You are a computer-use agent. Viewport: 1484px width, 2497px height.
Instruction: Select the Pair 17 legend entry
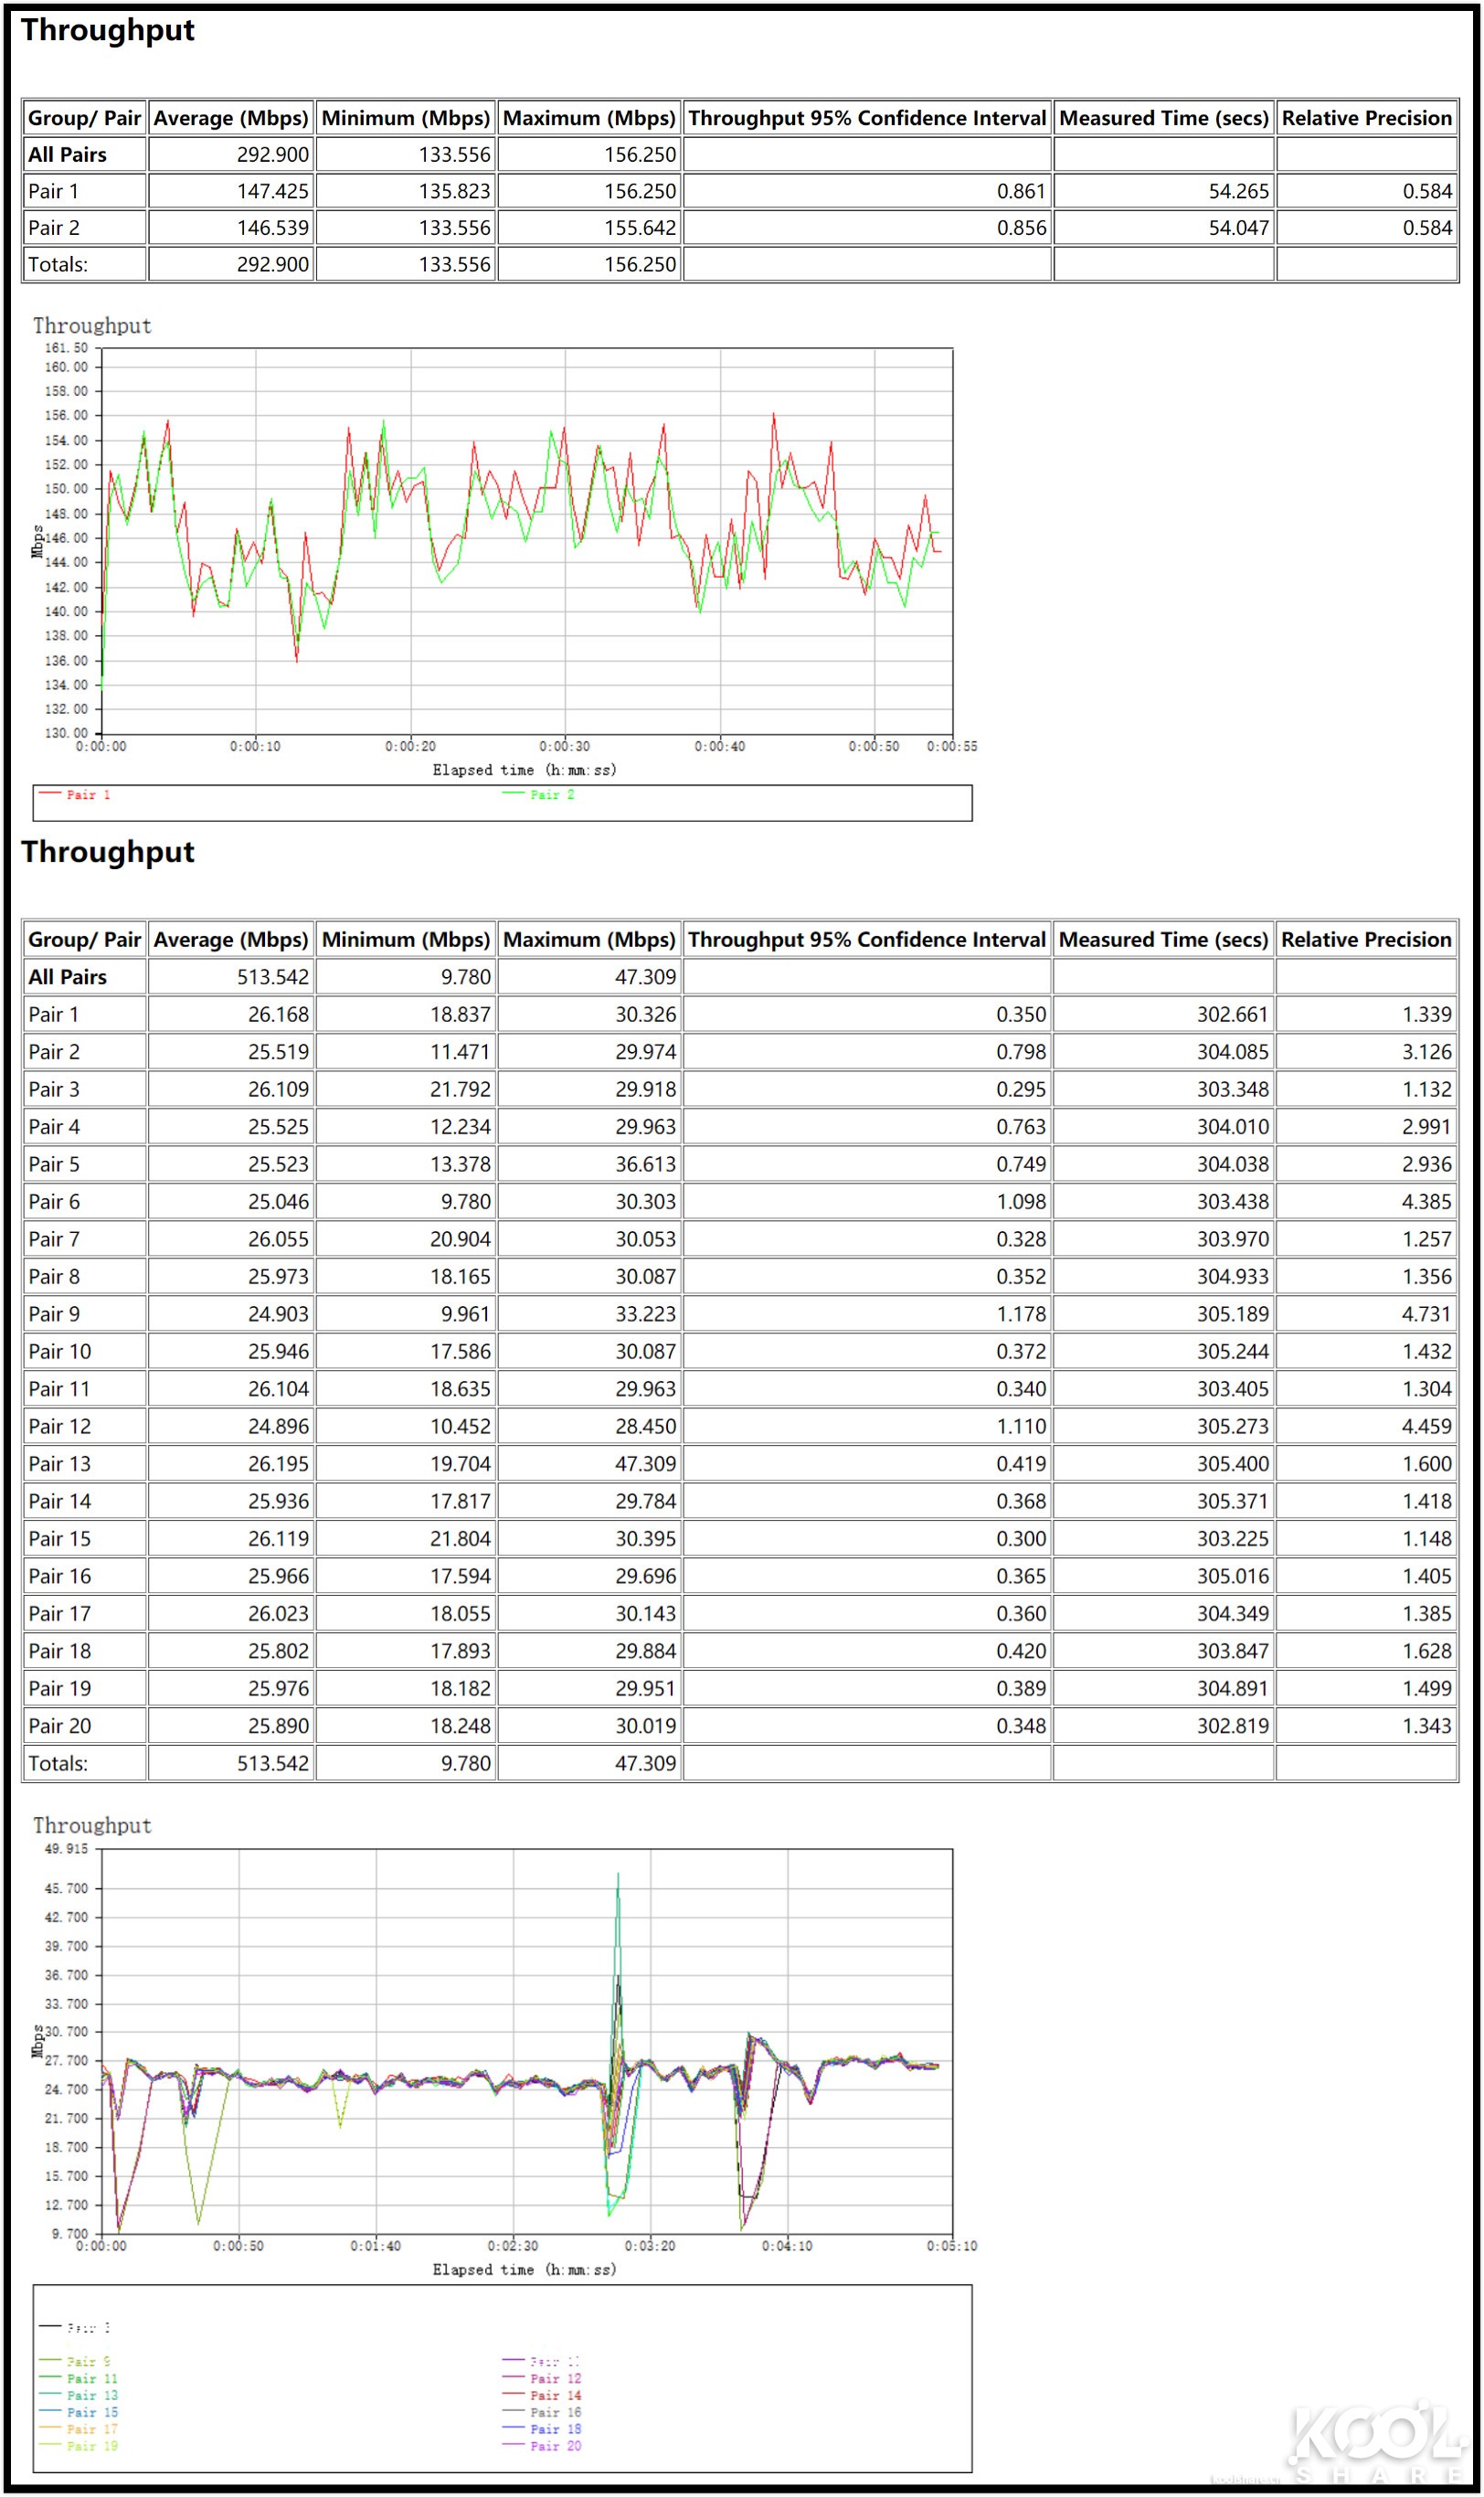[90, 2428]
